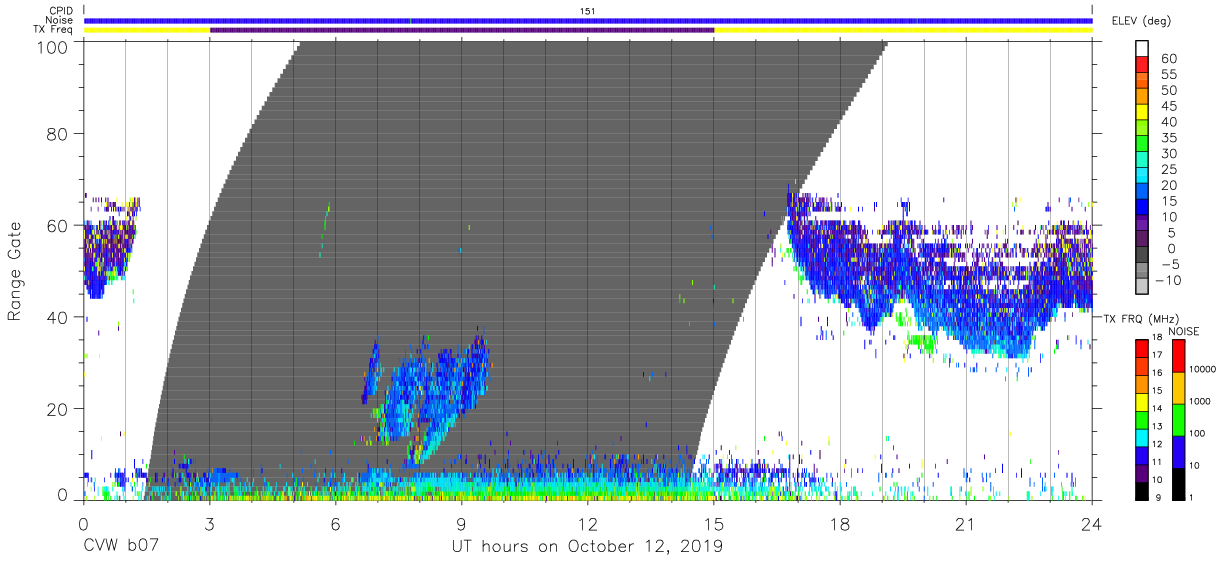Viewport: 1228px width, 567px height.
Task: Click x-axis tick label 24
Action: [x=1092, y=523]
